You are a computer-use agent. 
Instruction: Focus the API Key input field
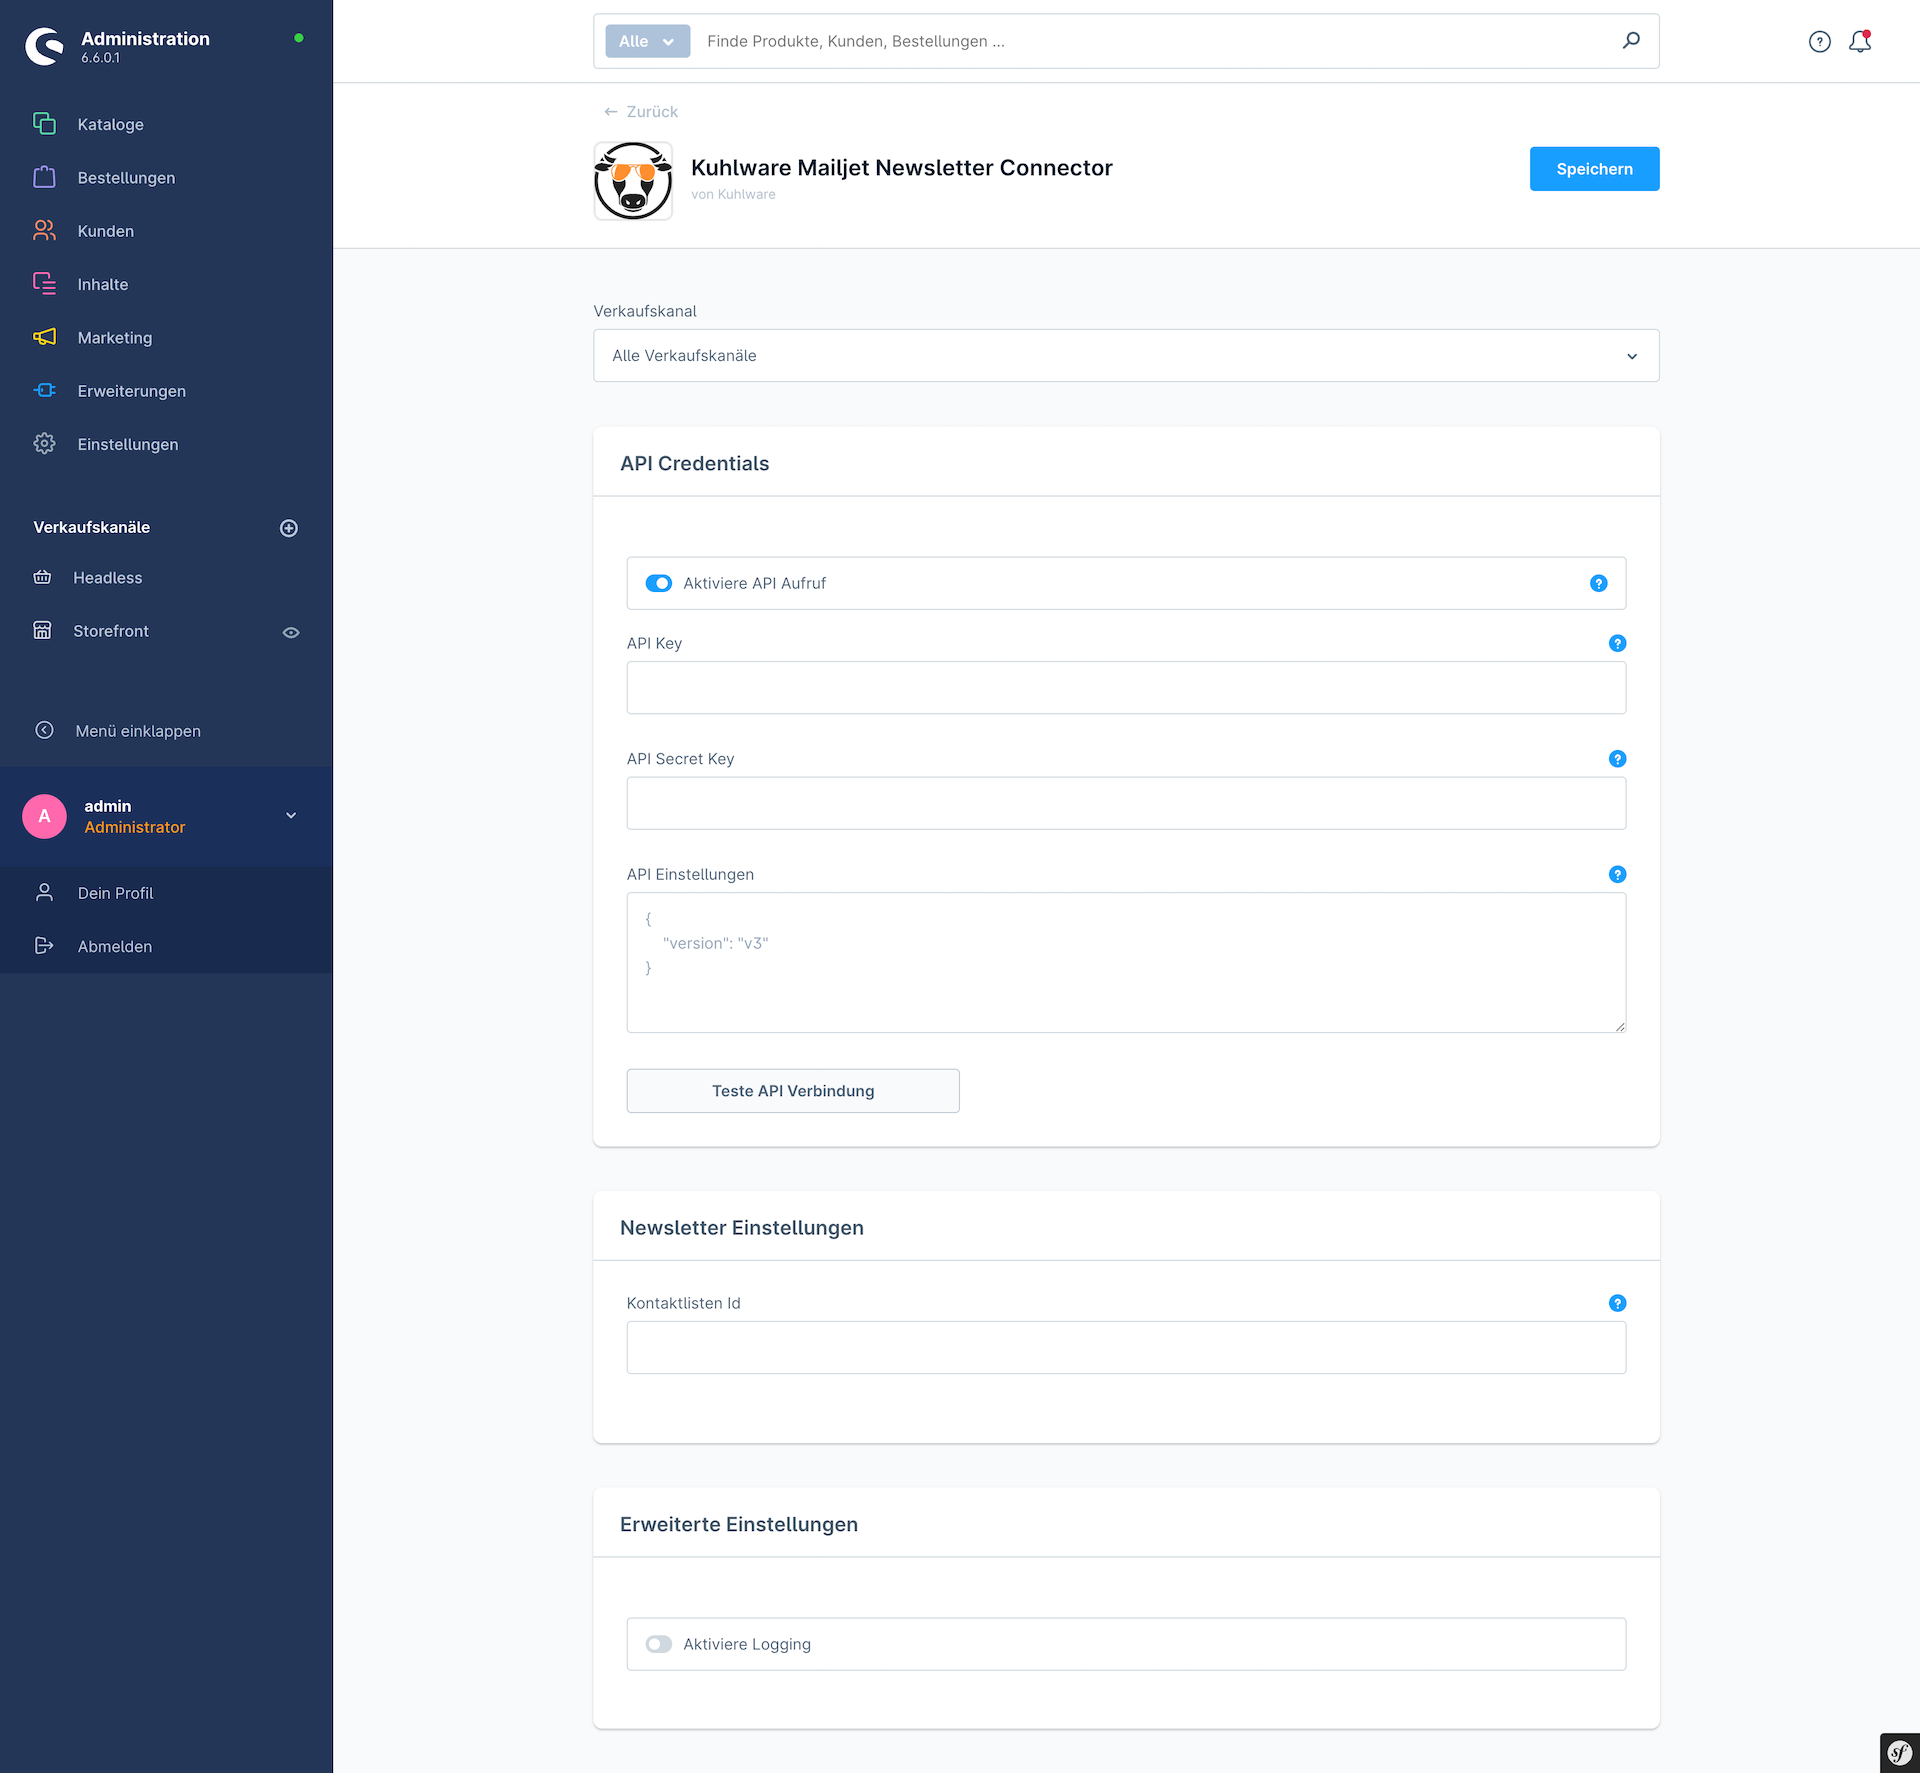coord(1126,687)
